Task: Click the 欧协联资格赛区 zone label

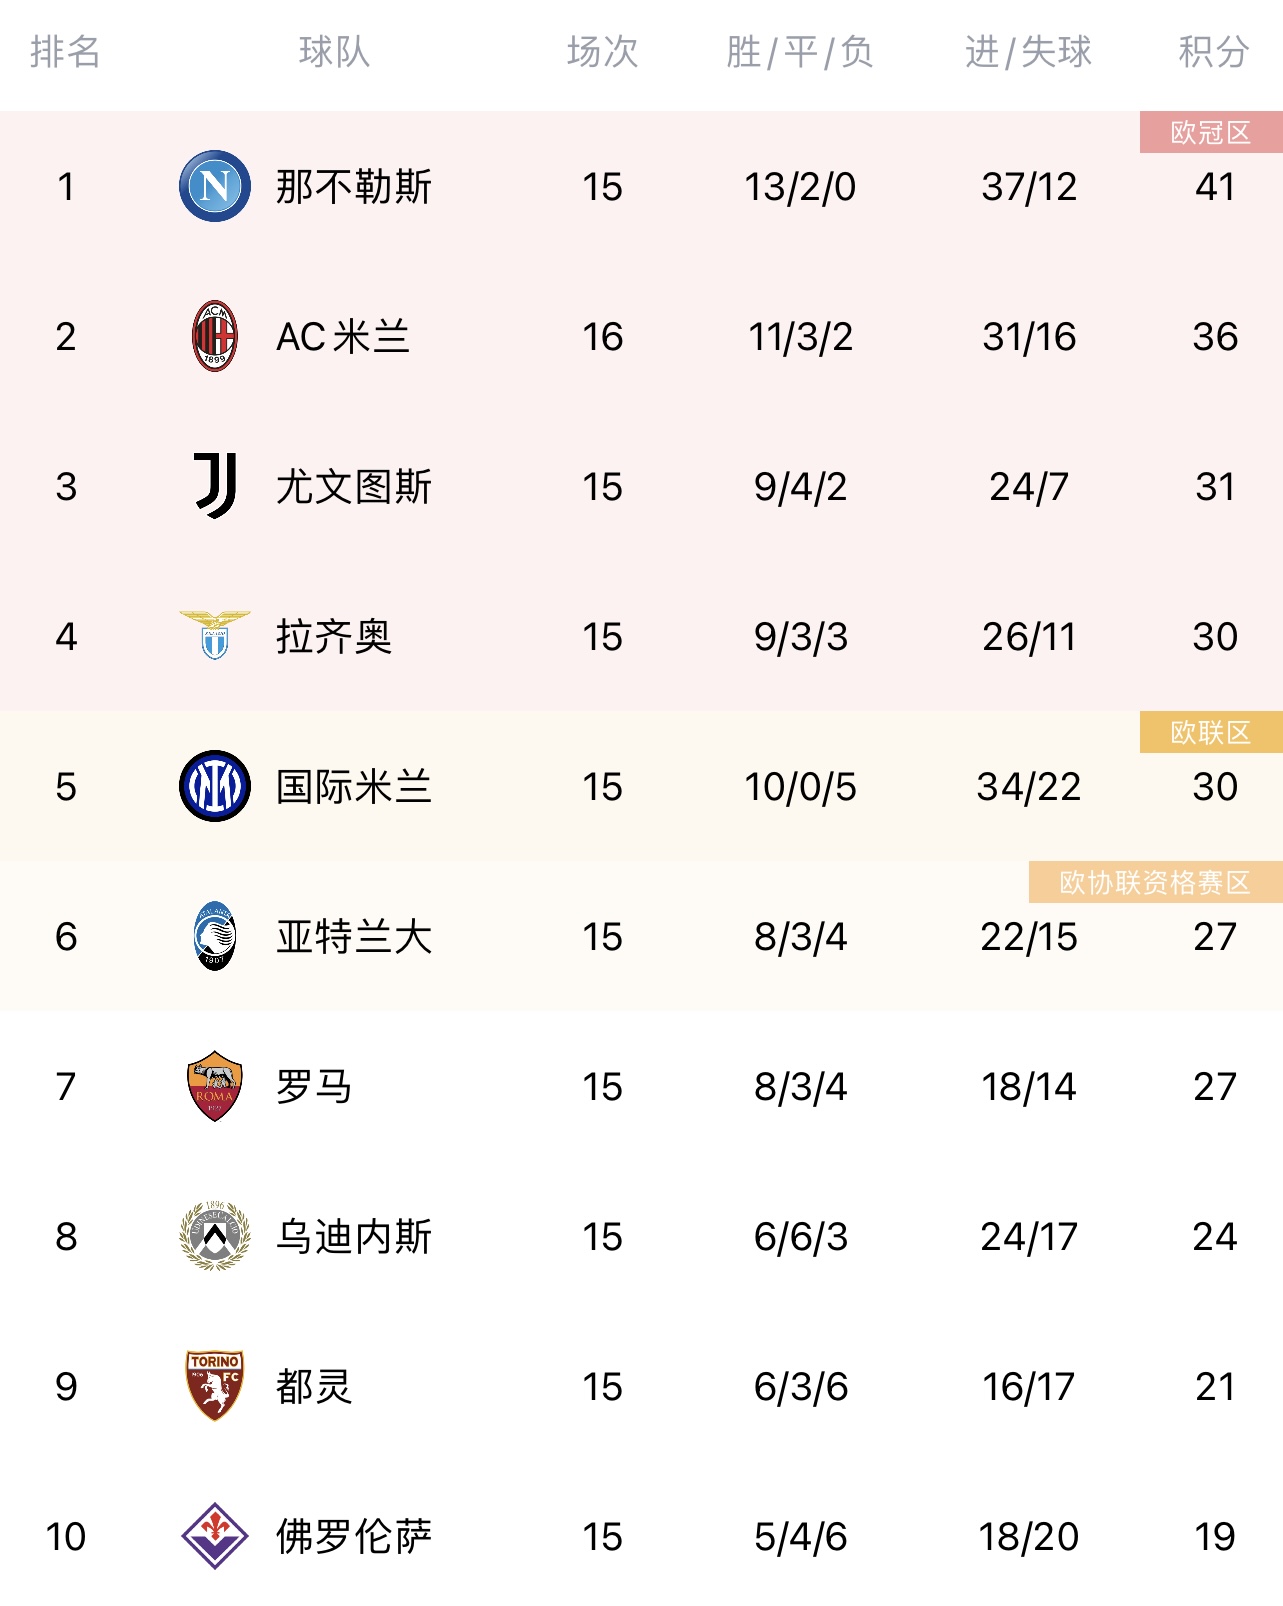Action: coord(1156,882)
